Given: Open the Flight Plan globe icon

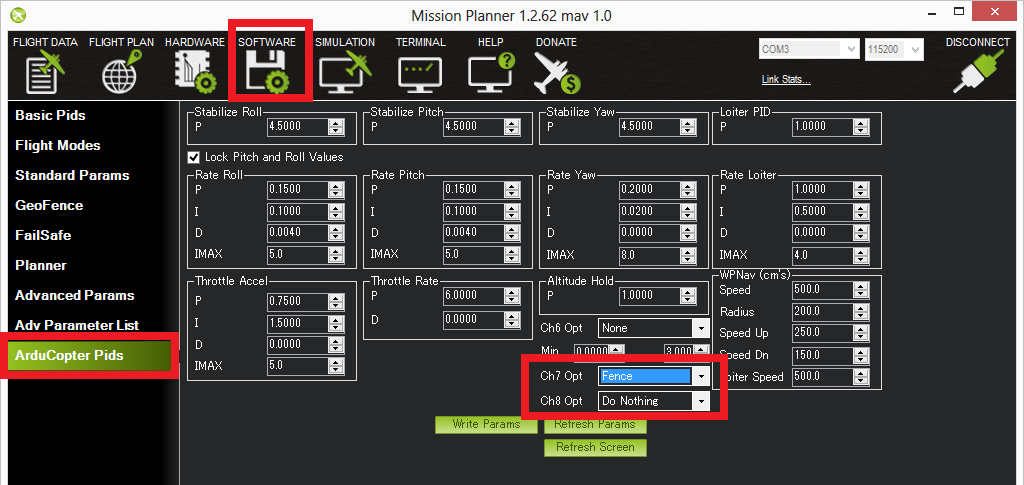Looking at the screenshot, I should point(119,71).
